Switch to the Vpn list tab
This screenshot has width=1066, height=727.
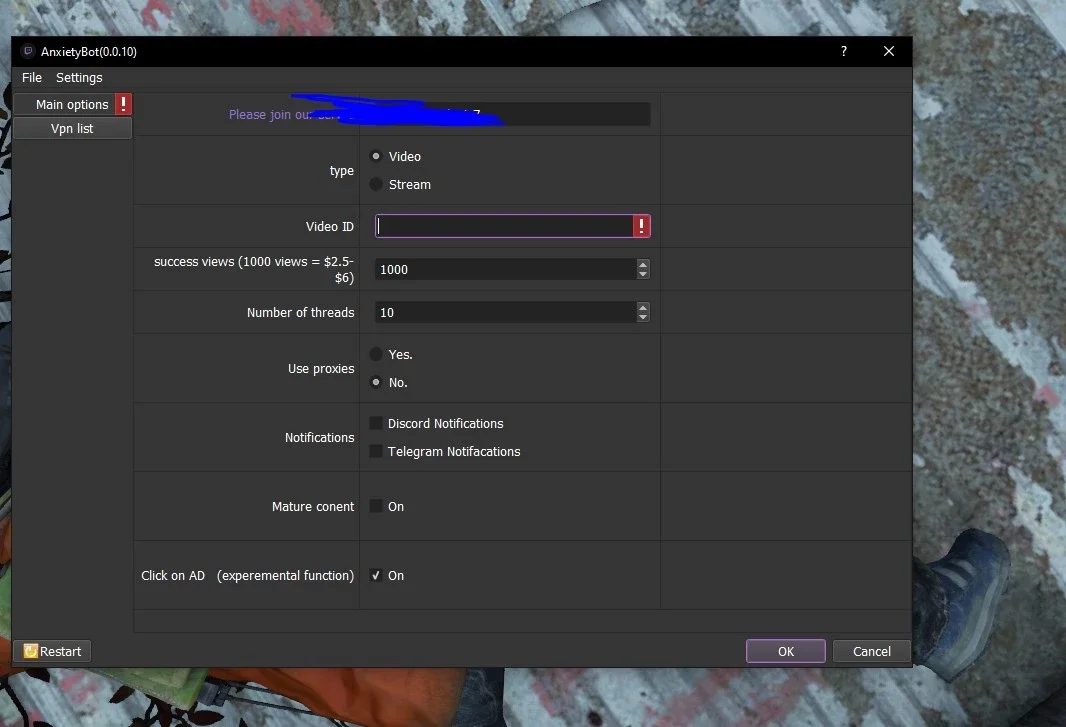pyautogui.click(x=72, y=129)
